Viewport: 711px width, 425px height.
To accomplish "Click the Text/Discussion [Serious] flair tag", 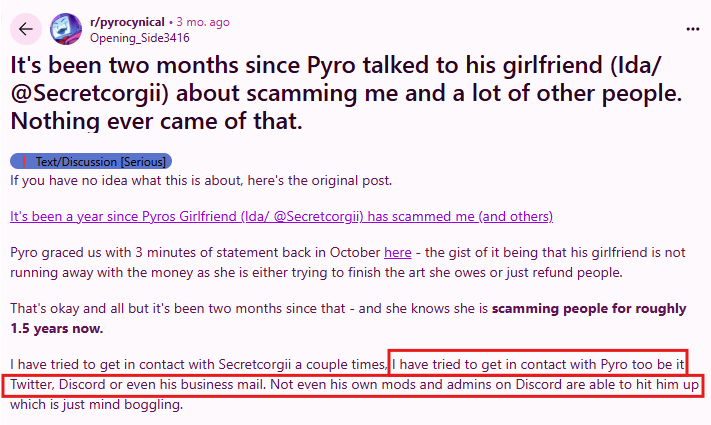I will pos(92,161).
